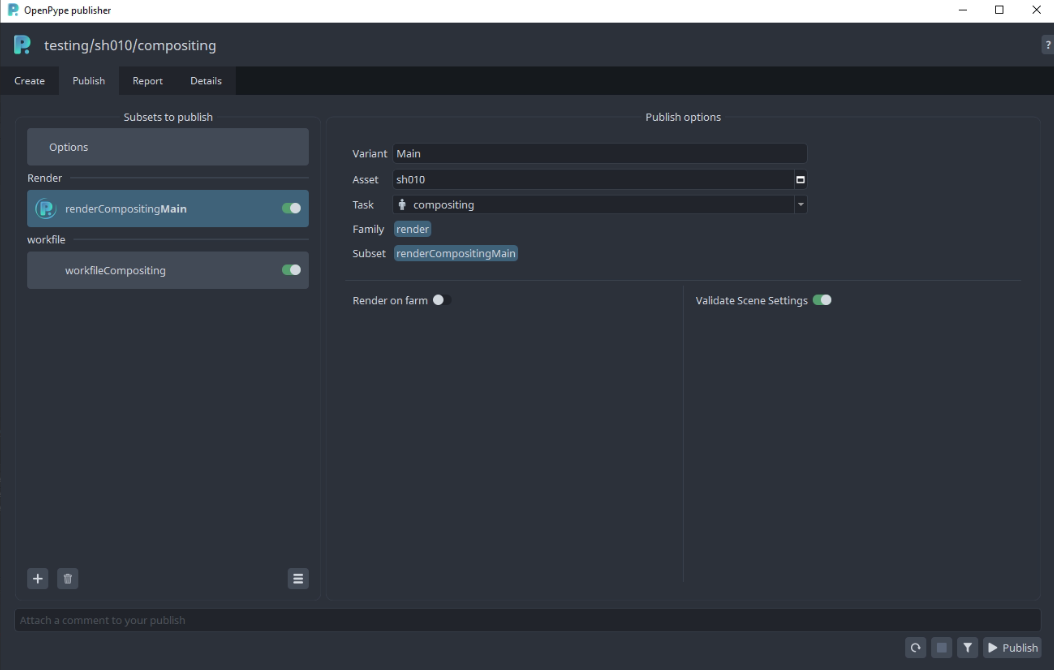Disable Validate Scene Settings
Viewport: 1054px width, 670px height.
822,299
